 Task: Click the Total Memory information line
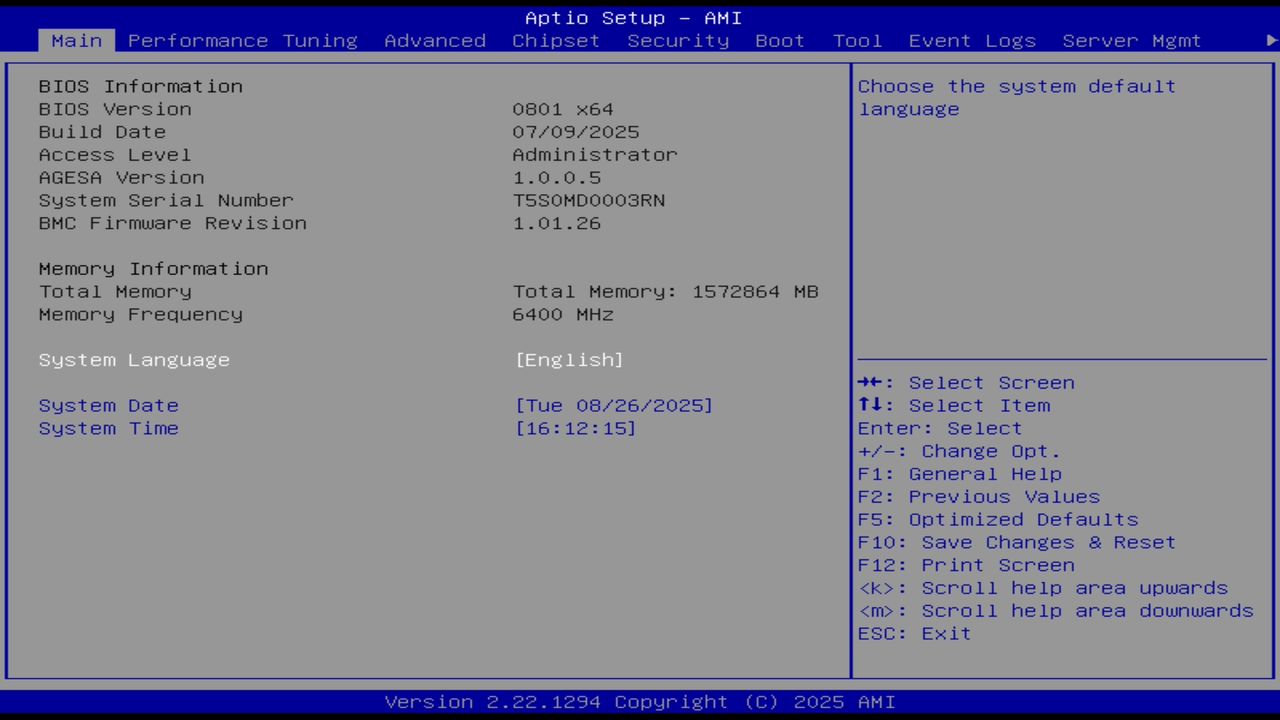click(665, 291)
